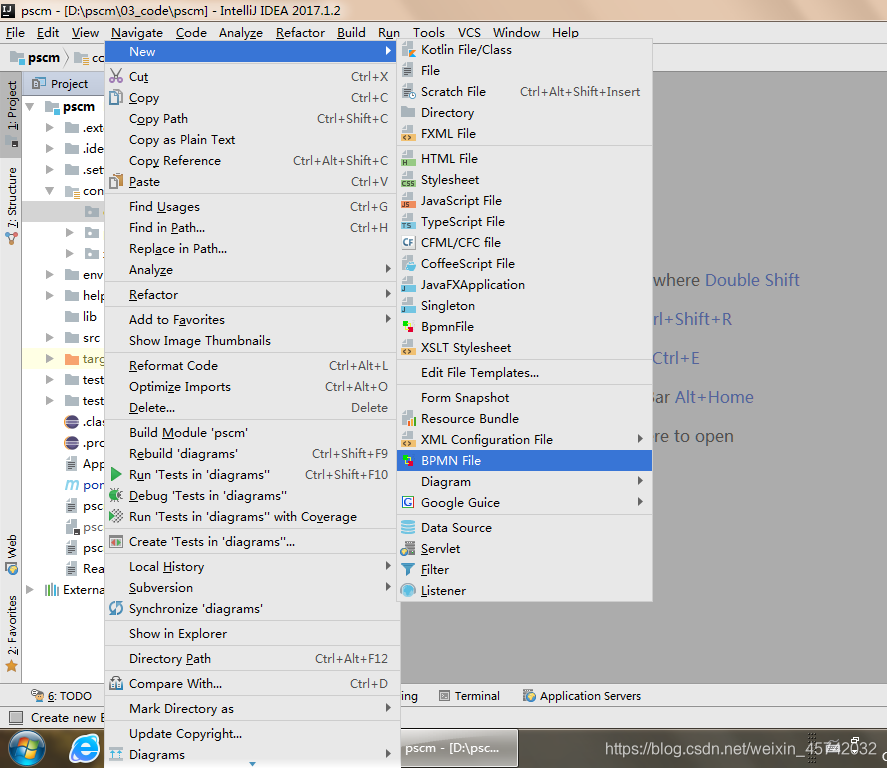The width and height of the screenshot is (887, 768).
Task: Open the Terminal tool window
Action: pyautogui.click(x=470, y=696)
